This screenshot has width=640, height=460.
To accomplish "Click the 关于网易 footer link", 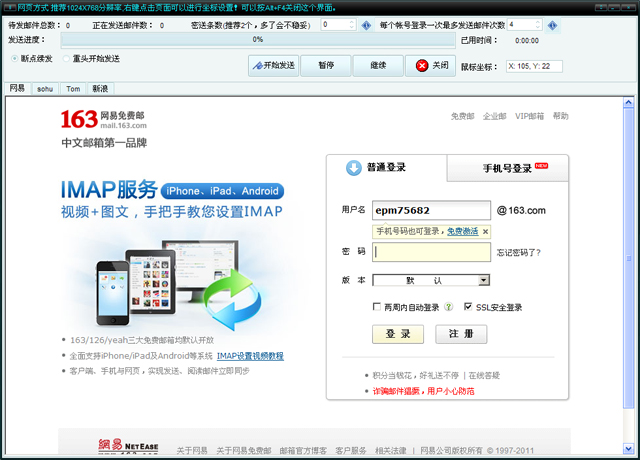I will coord(192,451).
